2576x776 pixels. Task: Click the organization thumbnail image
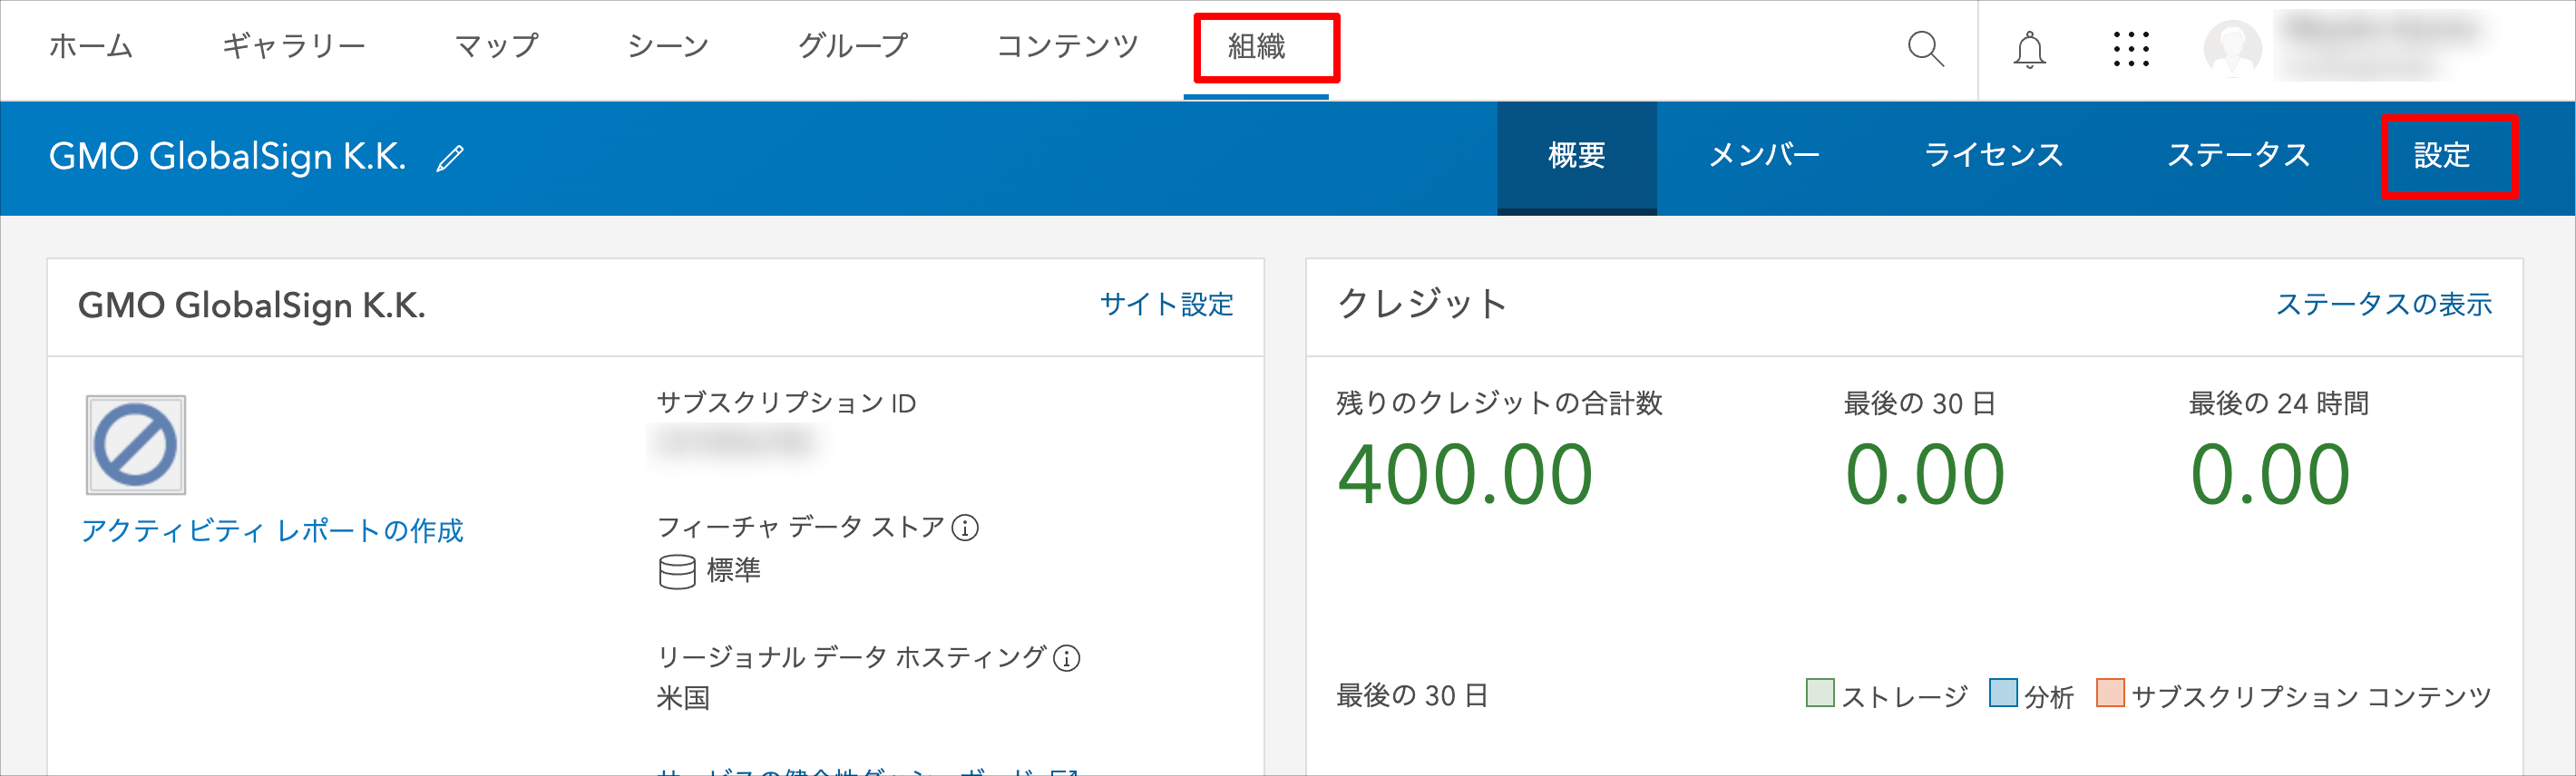(x=136, y=445)
